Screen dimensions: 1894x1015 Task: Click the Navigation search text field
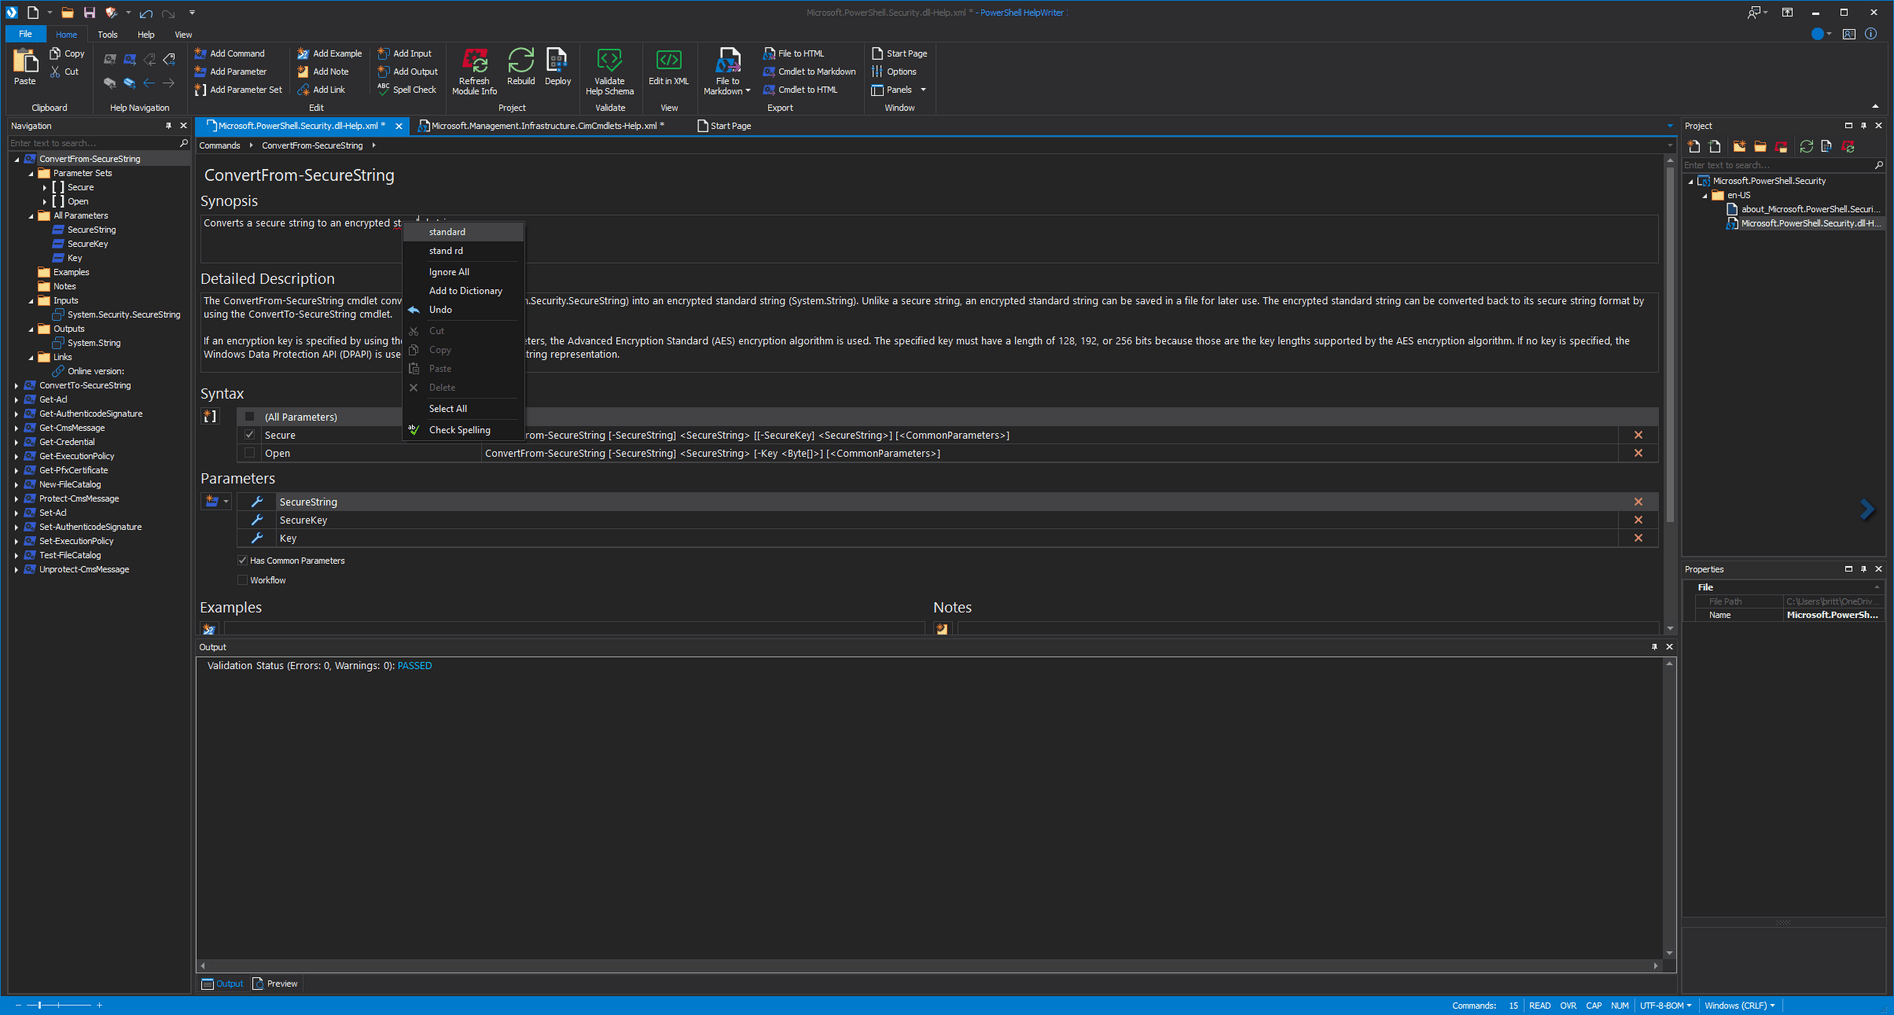pyautogui.click(x=93, y=143)
